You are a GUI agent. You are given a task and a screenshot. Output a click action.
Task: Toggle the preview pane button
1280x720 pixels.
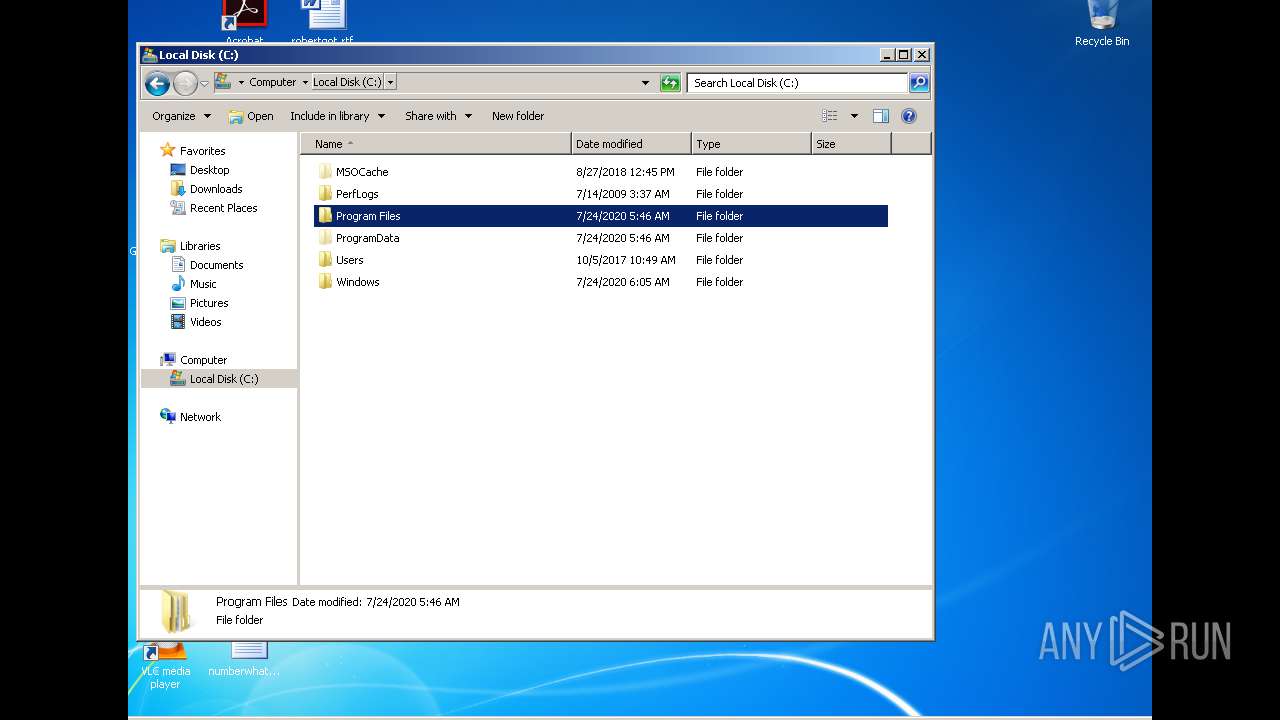[x=881, y=116]
